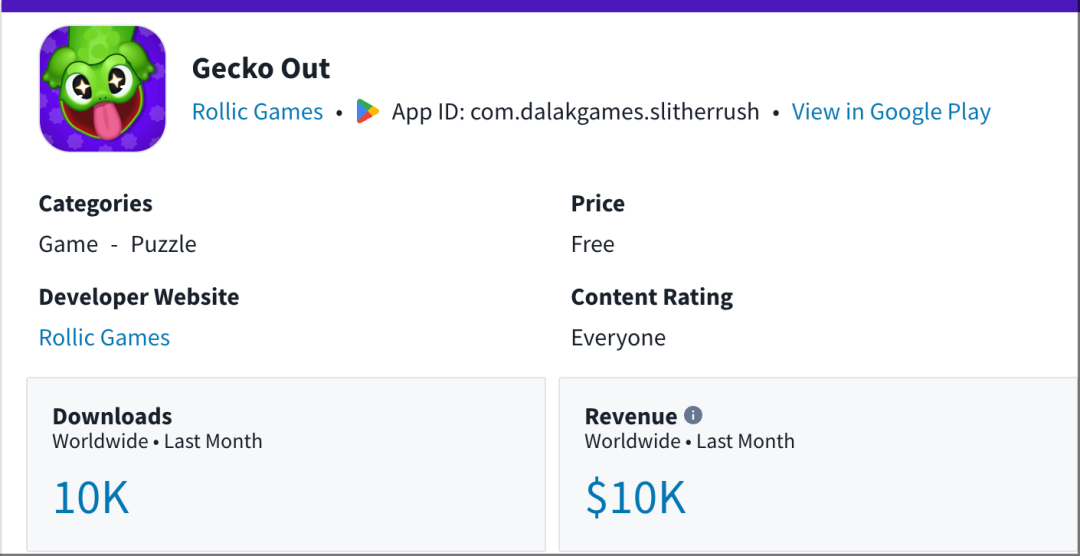Click the Gecko Out app title
This screenshot has width=1080, height=556.
261,68
